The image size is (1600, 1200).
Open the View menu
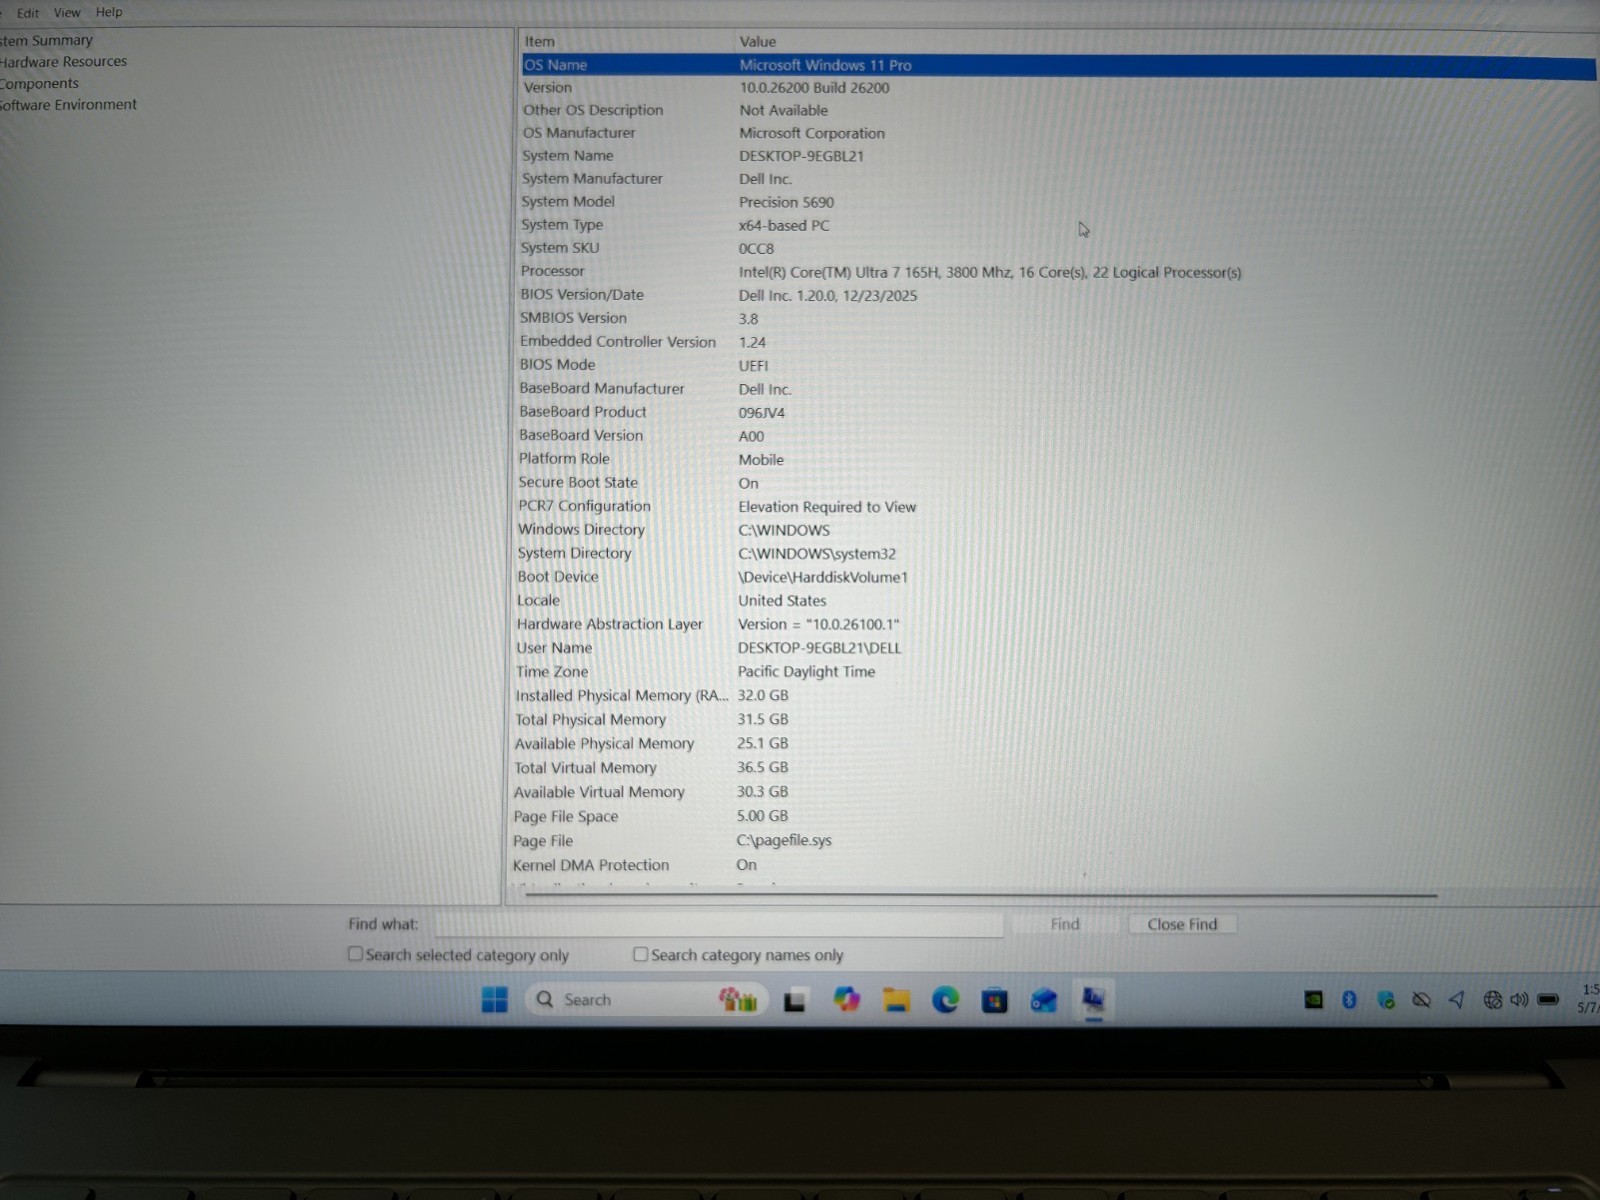(x=67, y=13)
